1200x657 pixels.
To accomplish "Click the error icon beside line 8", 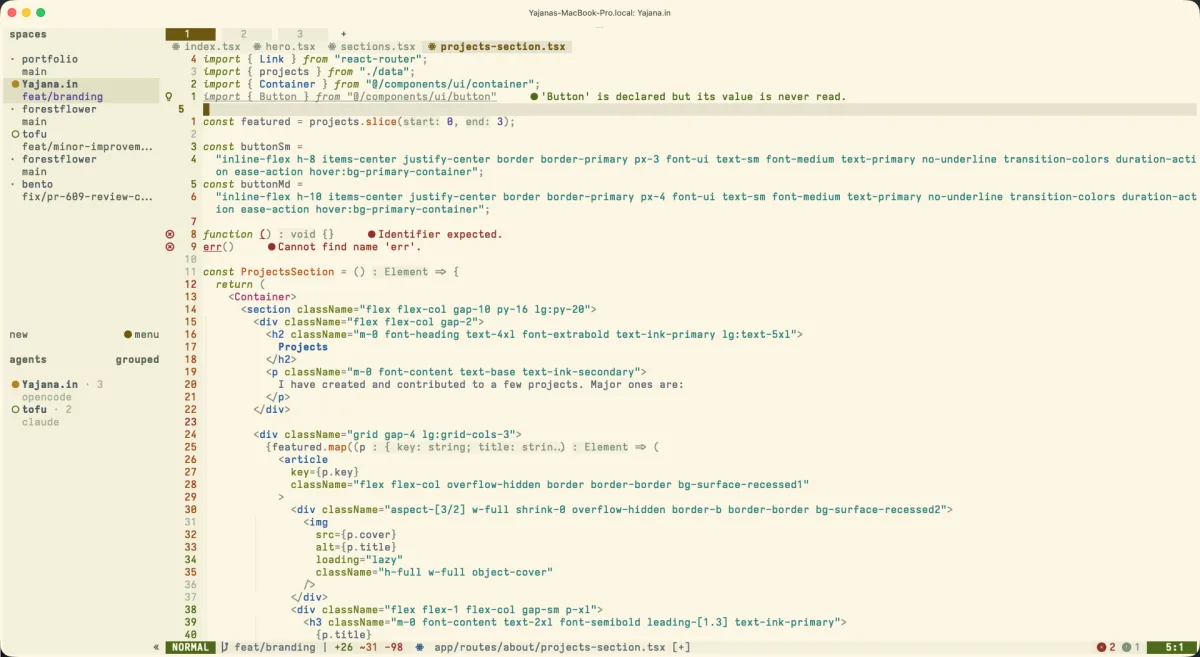I will coord(169,234).
